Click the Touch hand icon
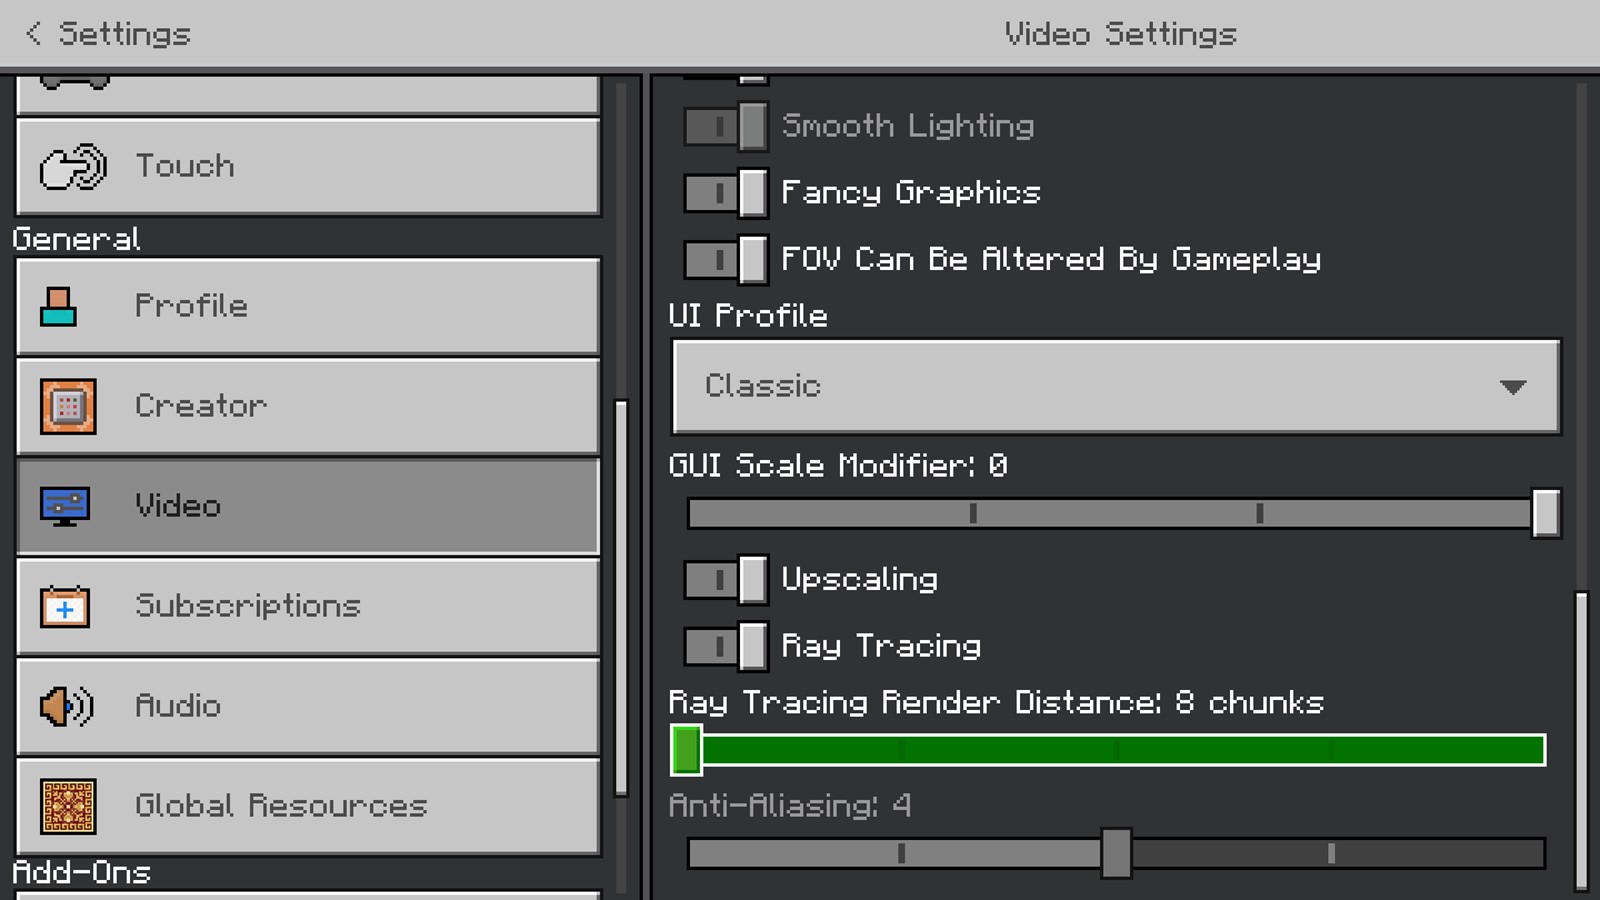This screenshot has height=900, width=1600. coord(72,166)
